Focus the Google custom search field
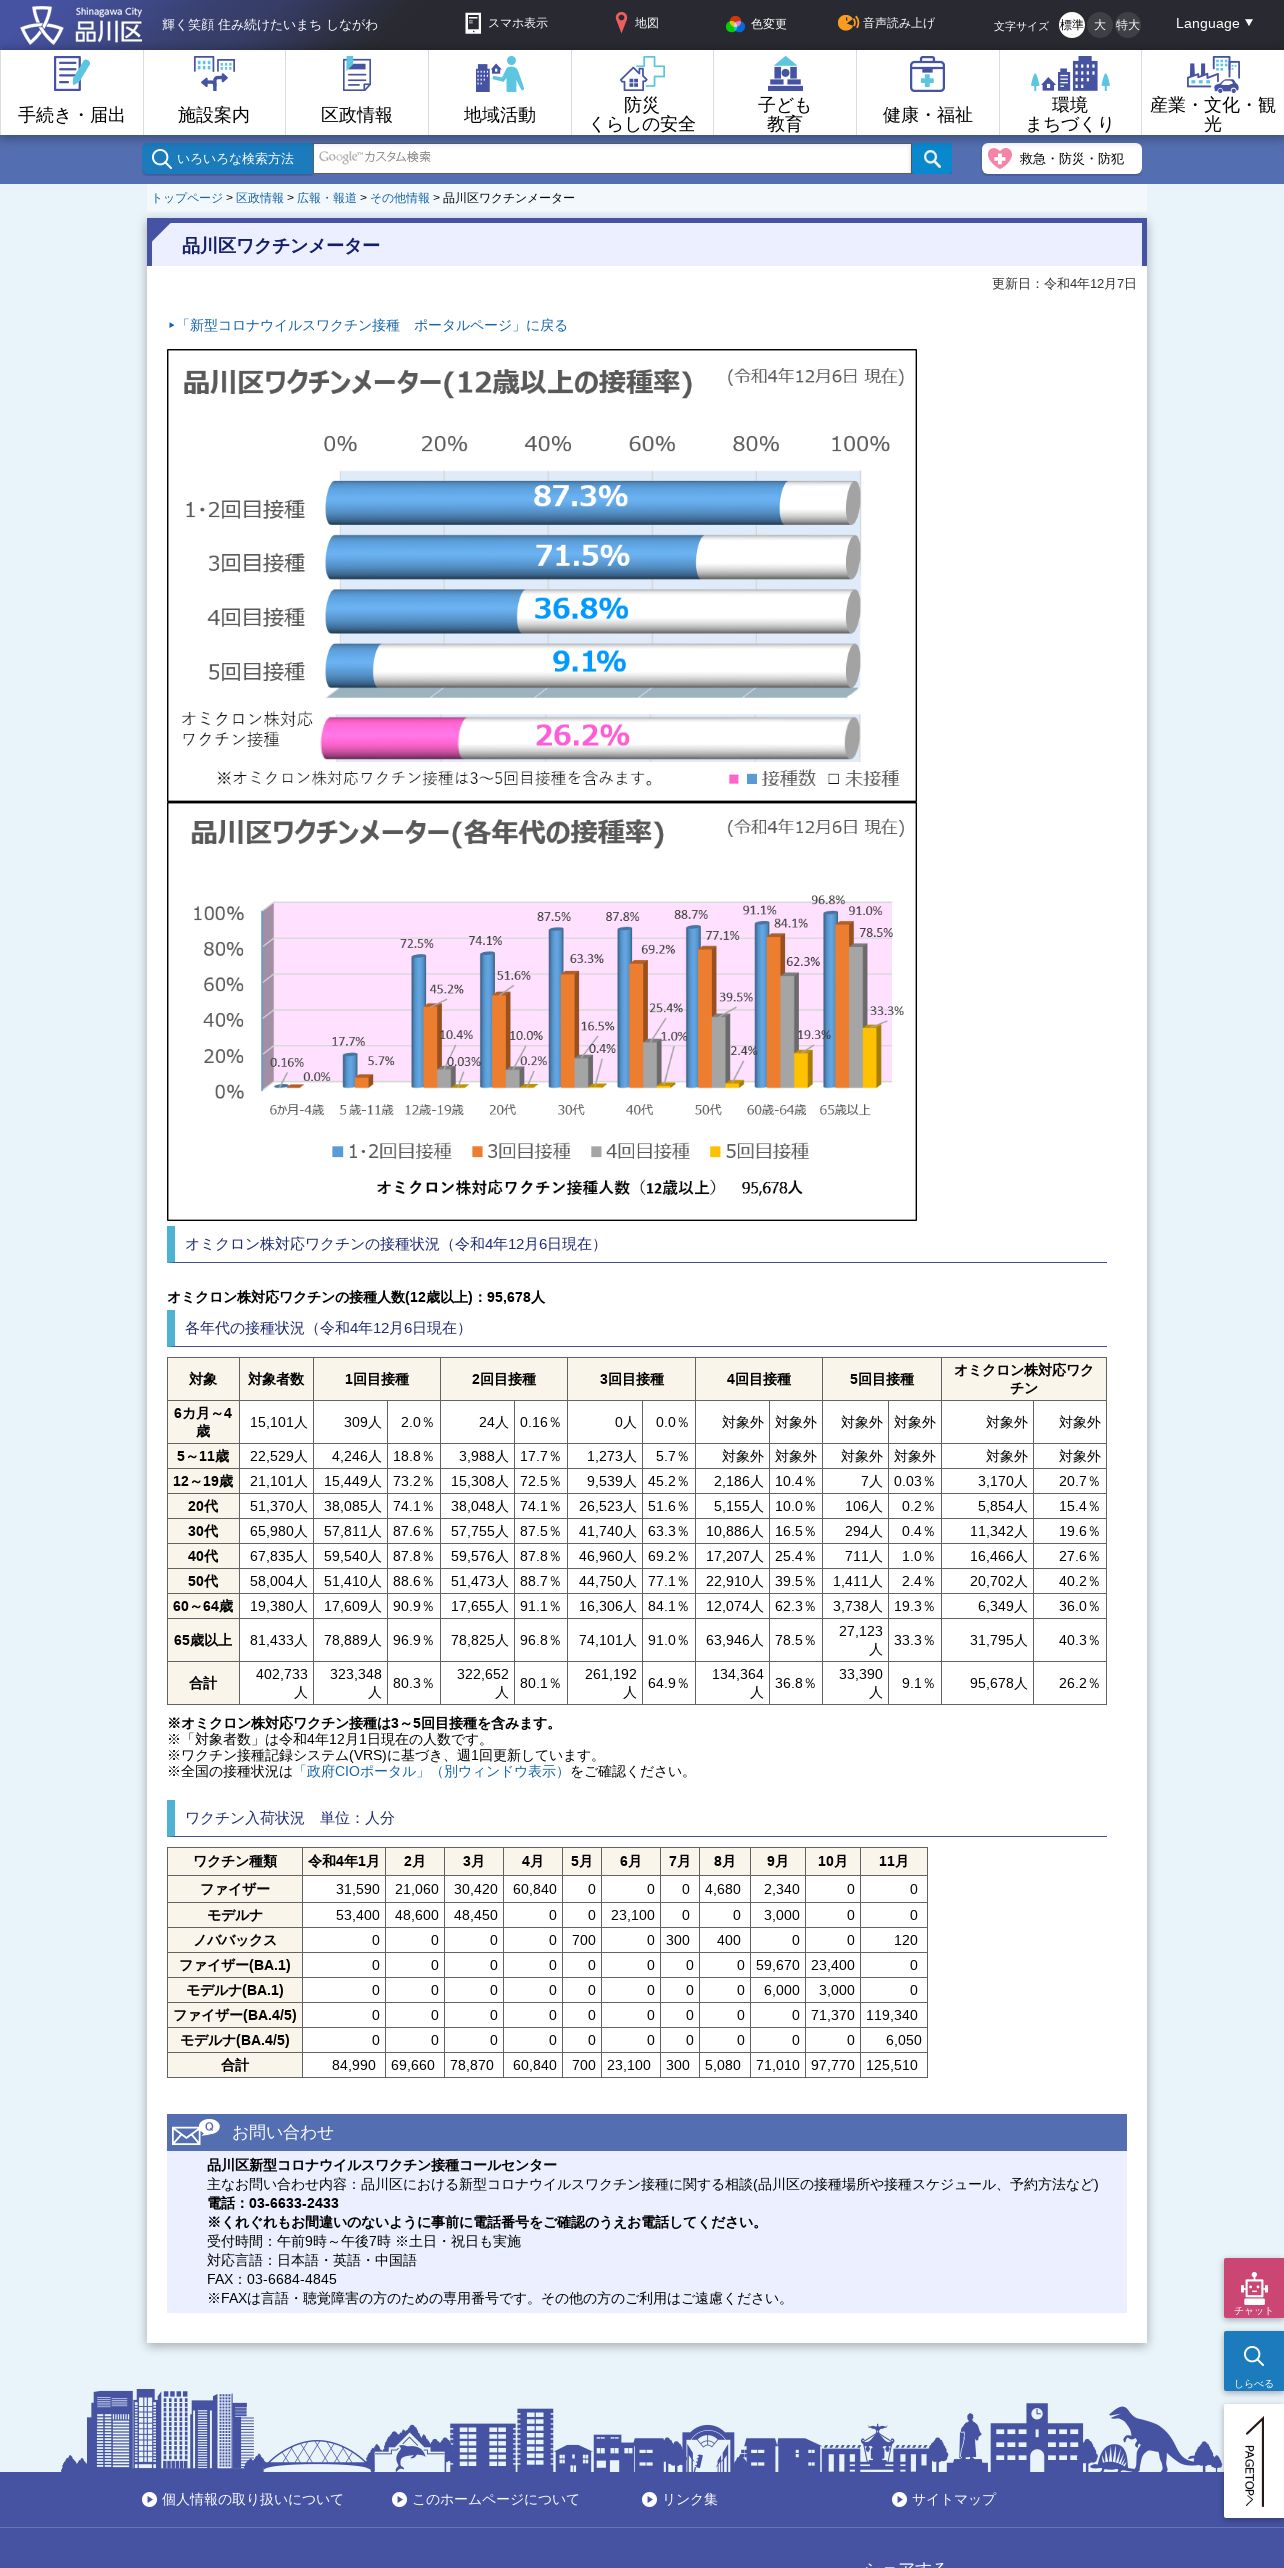The height and width of the screenshot is (2568, 1284). point(612,158)
